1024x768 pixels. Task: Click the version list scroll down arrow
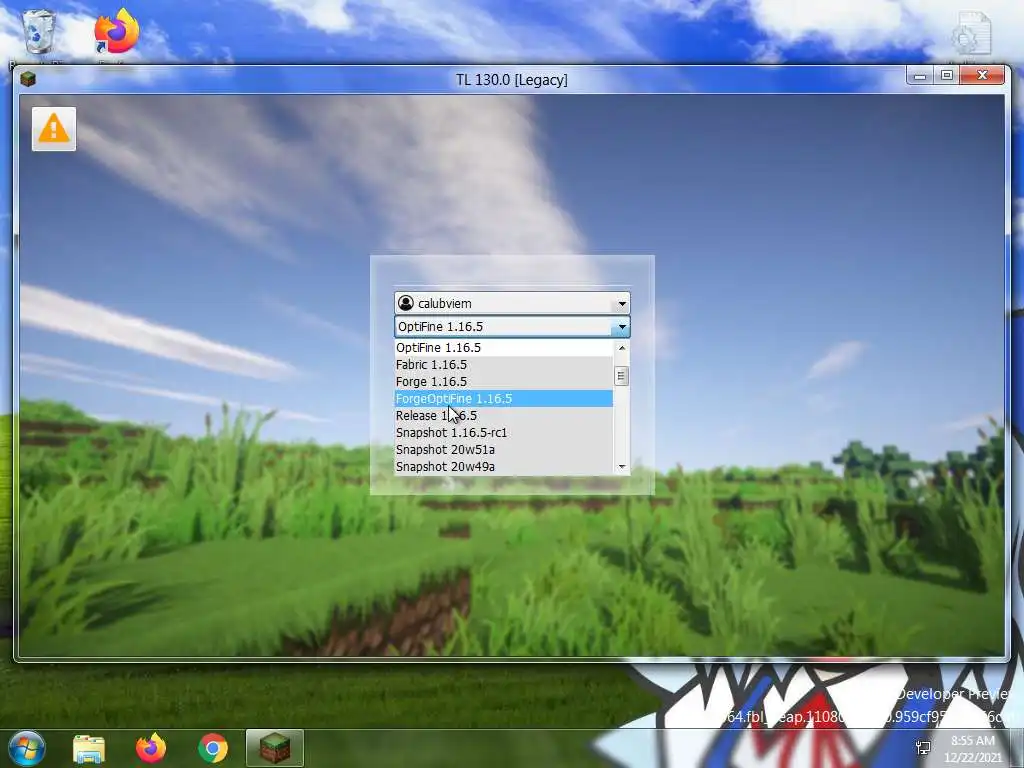tap(622, 466)
